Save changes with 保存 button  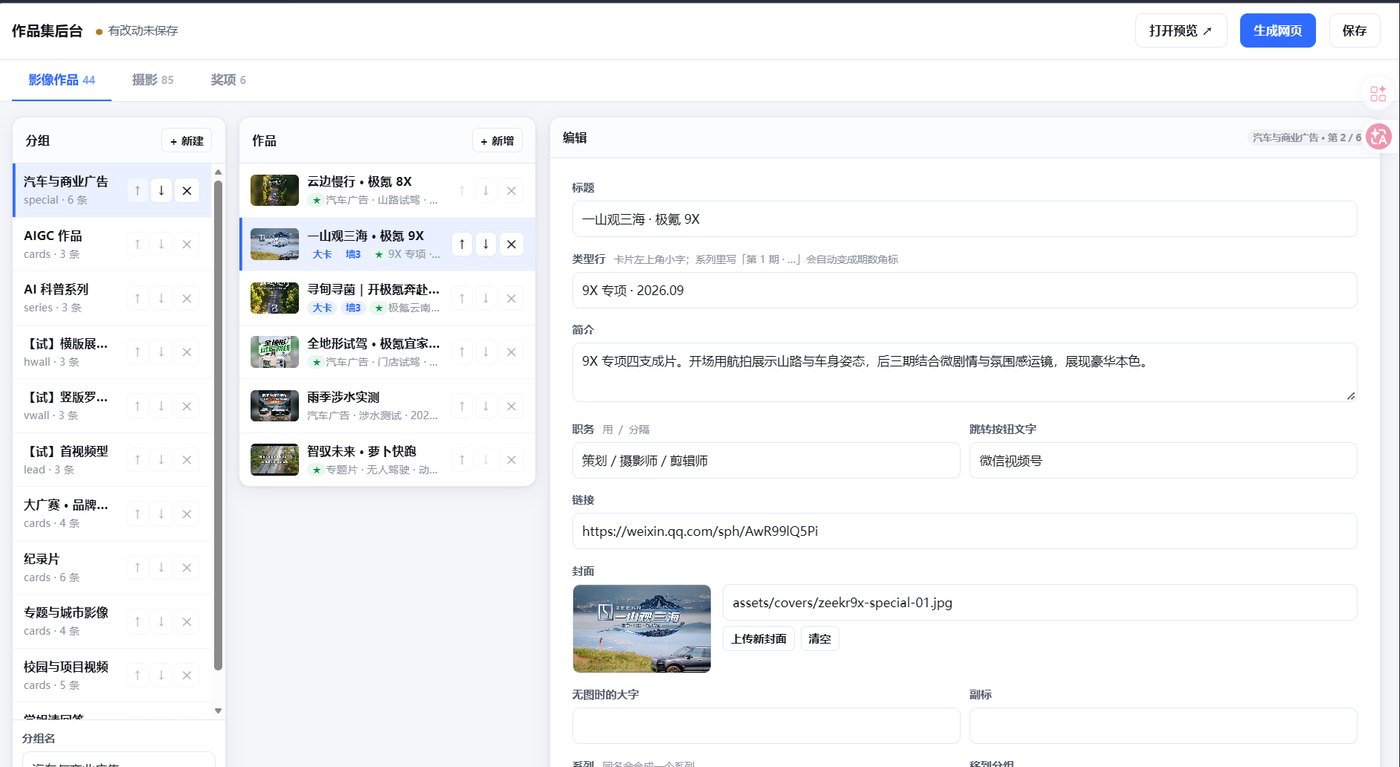coord(1355,31)
